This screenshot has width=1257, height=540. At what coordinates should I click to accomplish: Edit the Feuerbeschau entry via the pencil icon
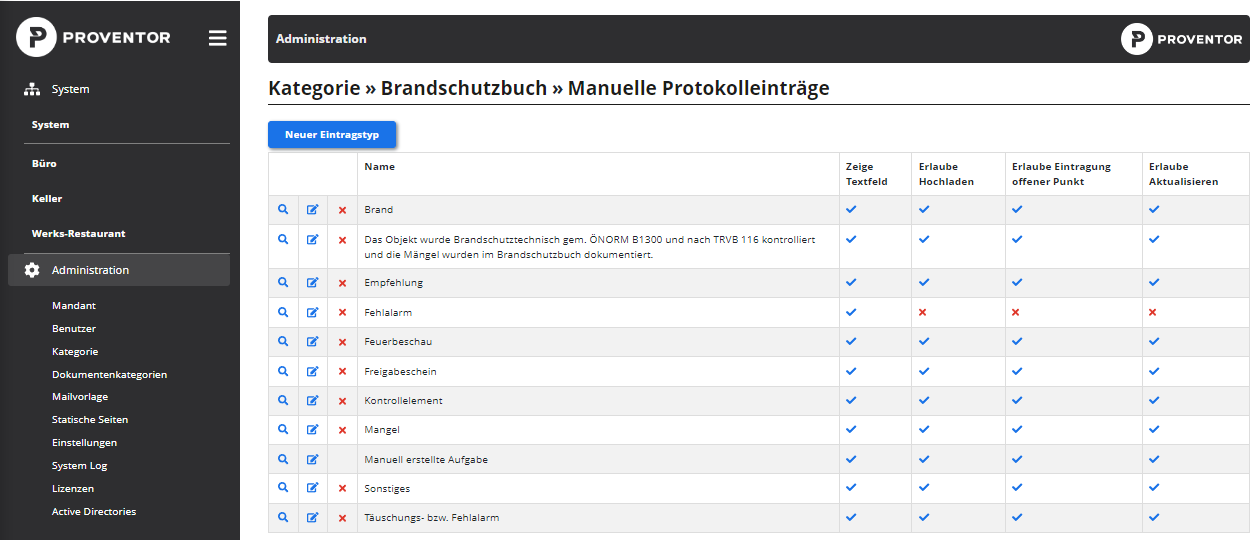point(313,342)
